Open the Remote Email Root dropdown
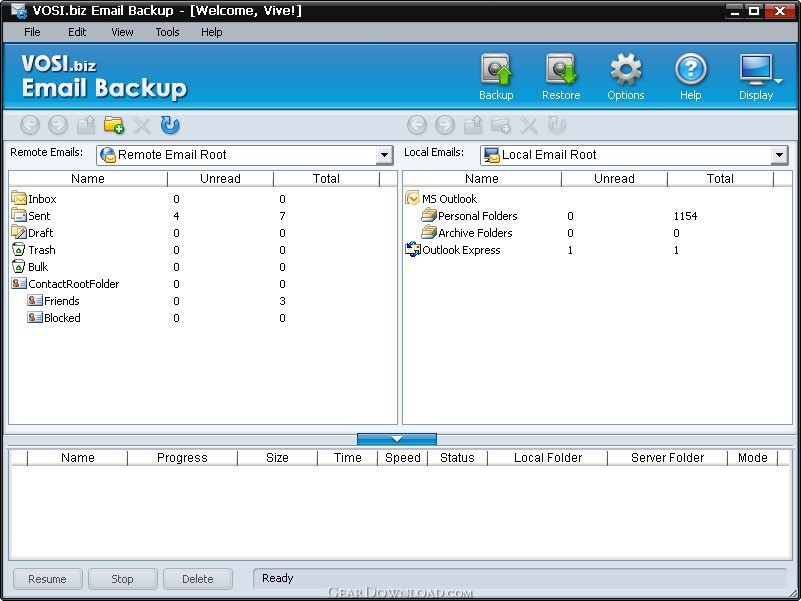 click(384, 155)
